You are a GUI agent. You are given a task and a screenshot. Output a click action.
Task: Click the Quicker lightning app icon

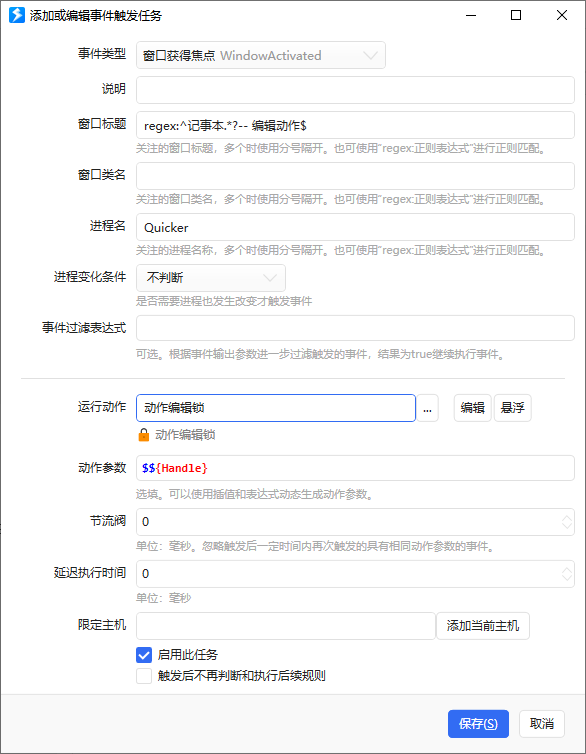coord(17,15)
